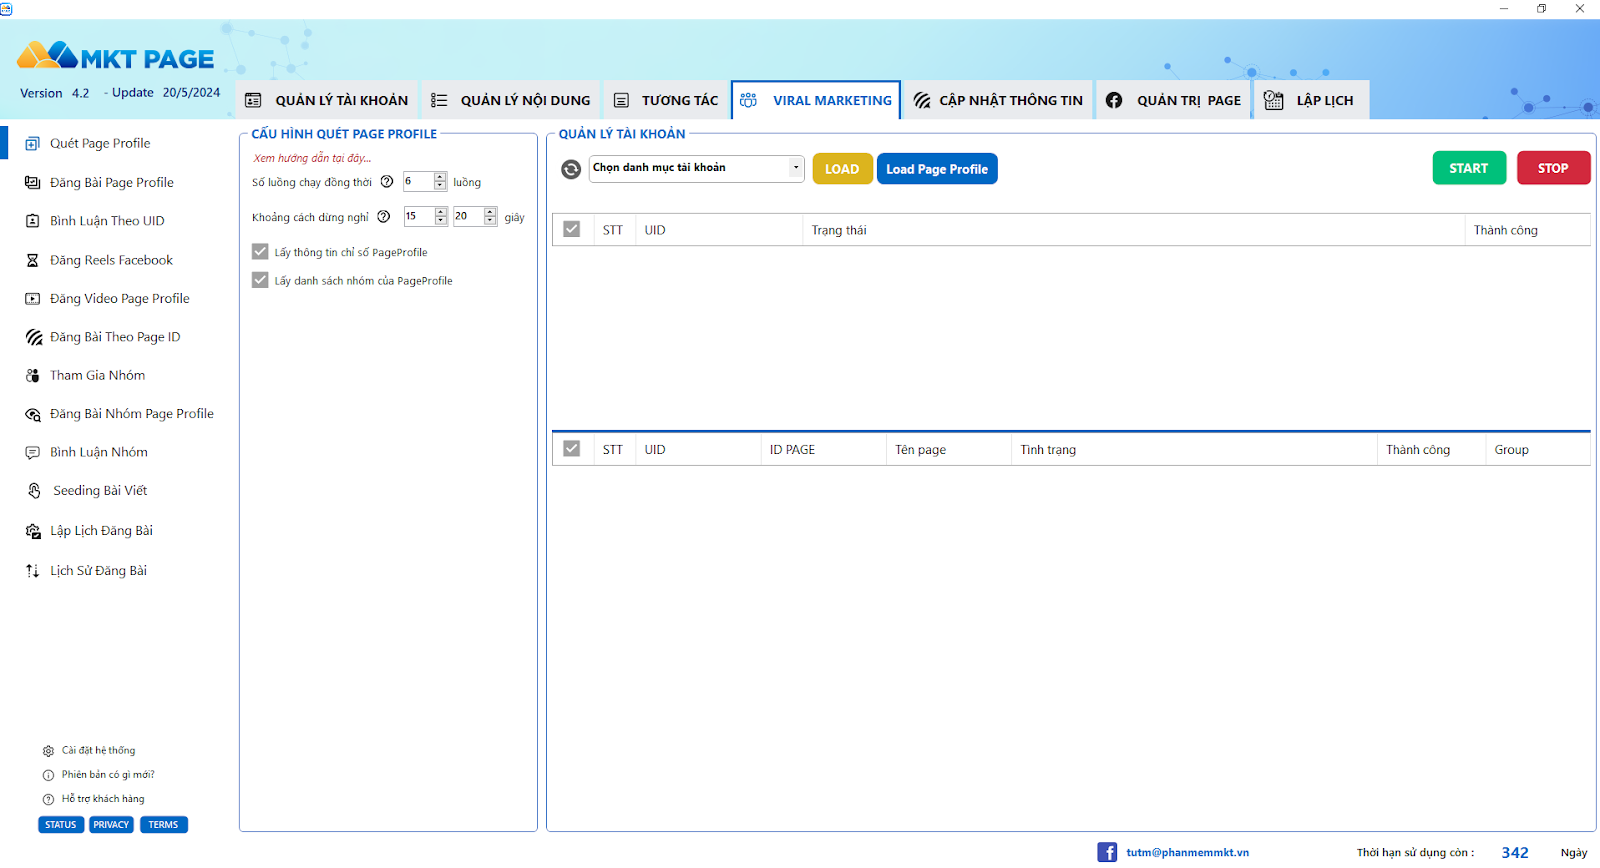This screenshot has width=1600, height=868.
Task: Click the Quét Page Profile sidebar icon
Action: tap(32, 143)
